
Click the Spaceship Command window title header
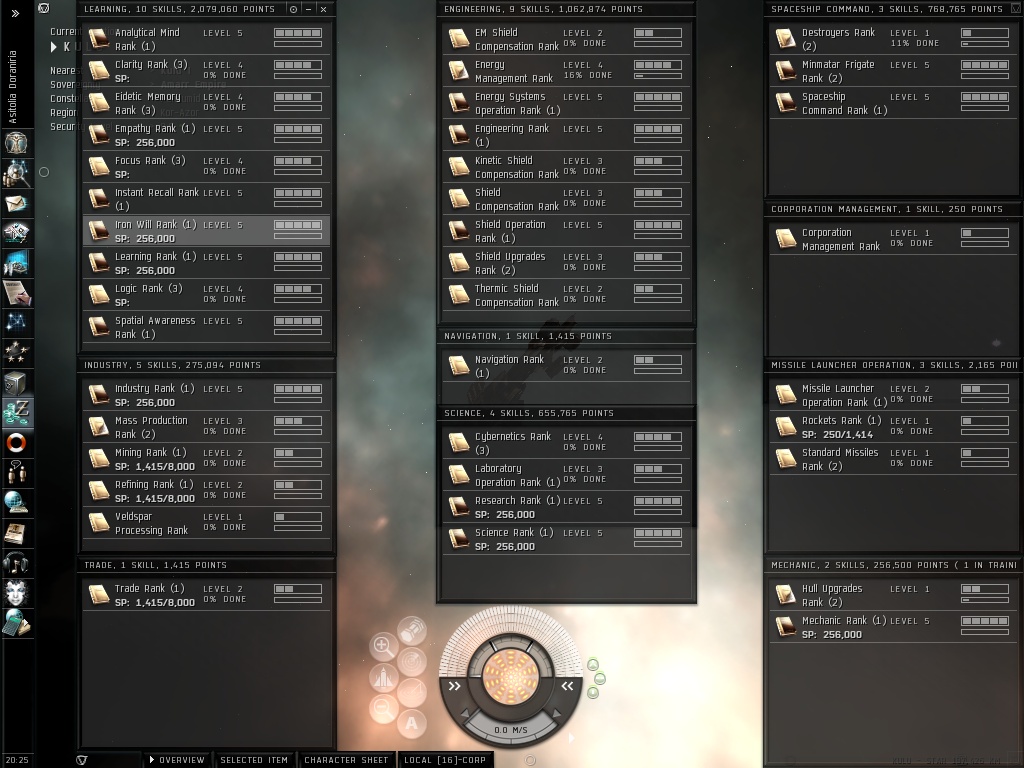pos(894,9)
